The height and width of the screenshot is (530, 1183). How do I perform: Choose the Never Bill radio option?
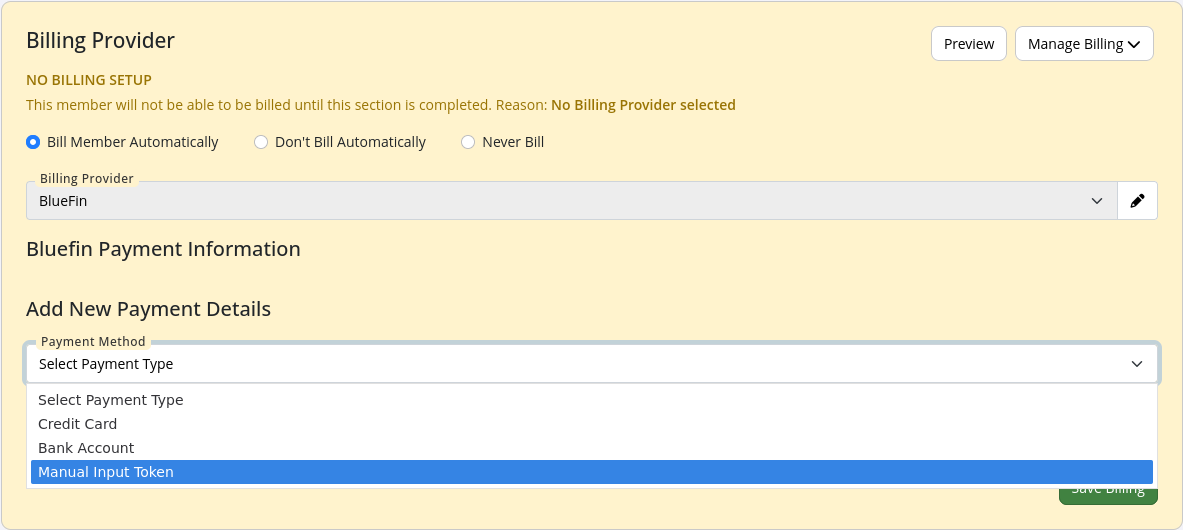468,142
